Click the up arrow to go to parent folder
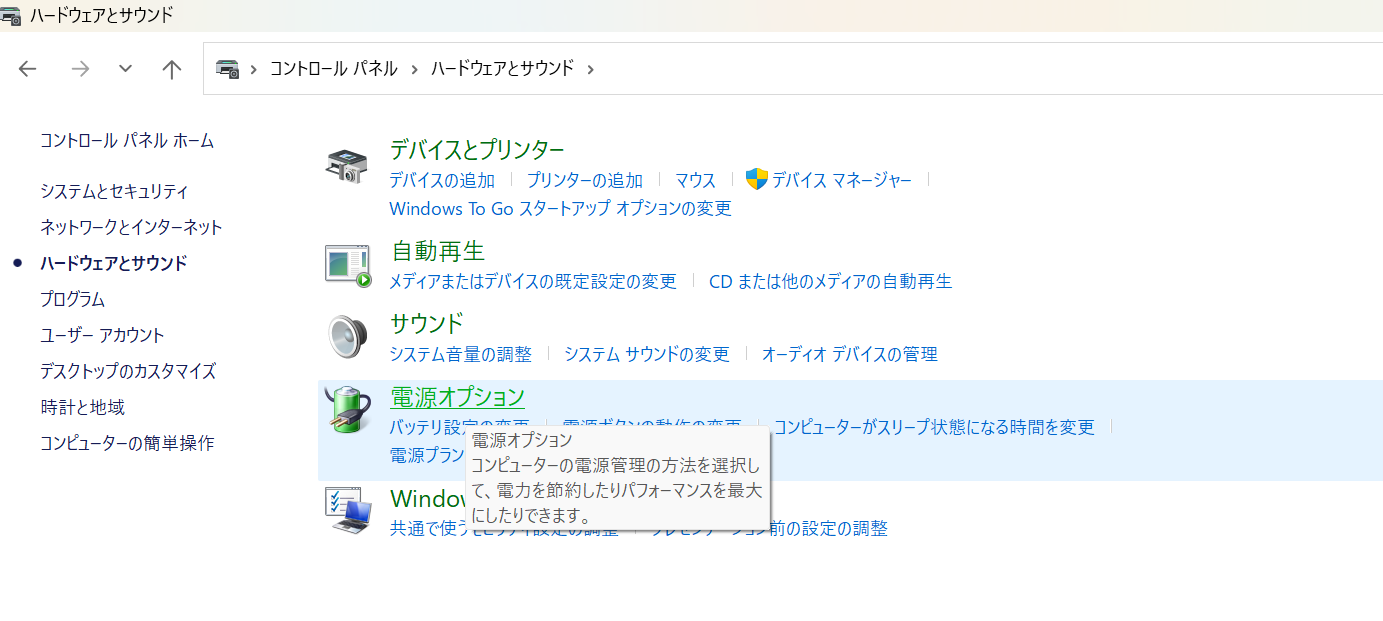The width and height of the screenshot is (1383, 621). pyautogui.click(x=172, y=69)
